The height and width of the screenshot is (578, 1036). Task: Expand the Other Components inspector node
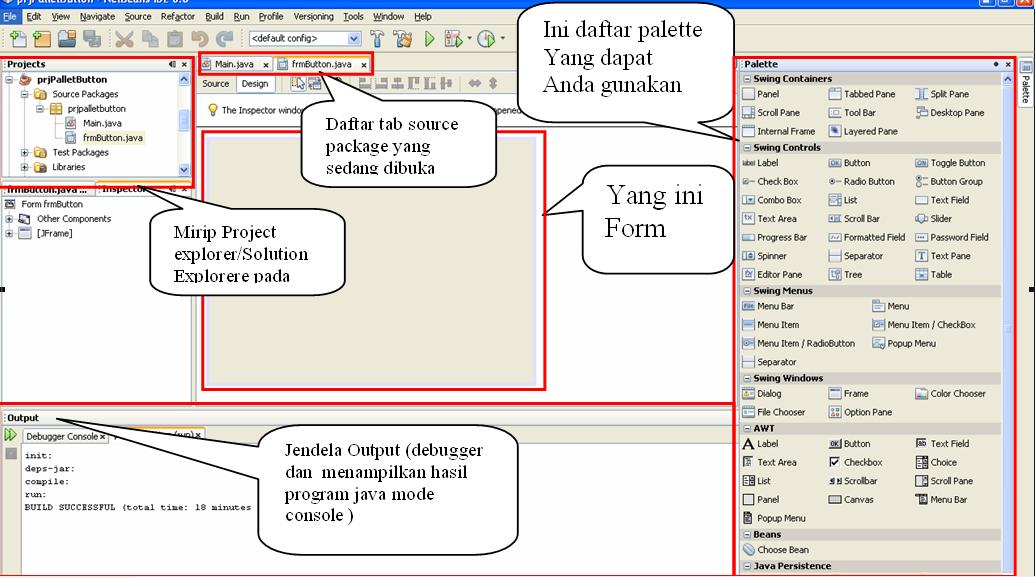coord(9,219)
